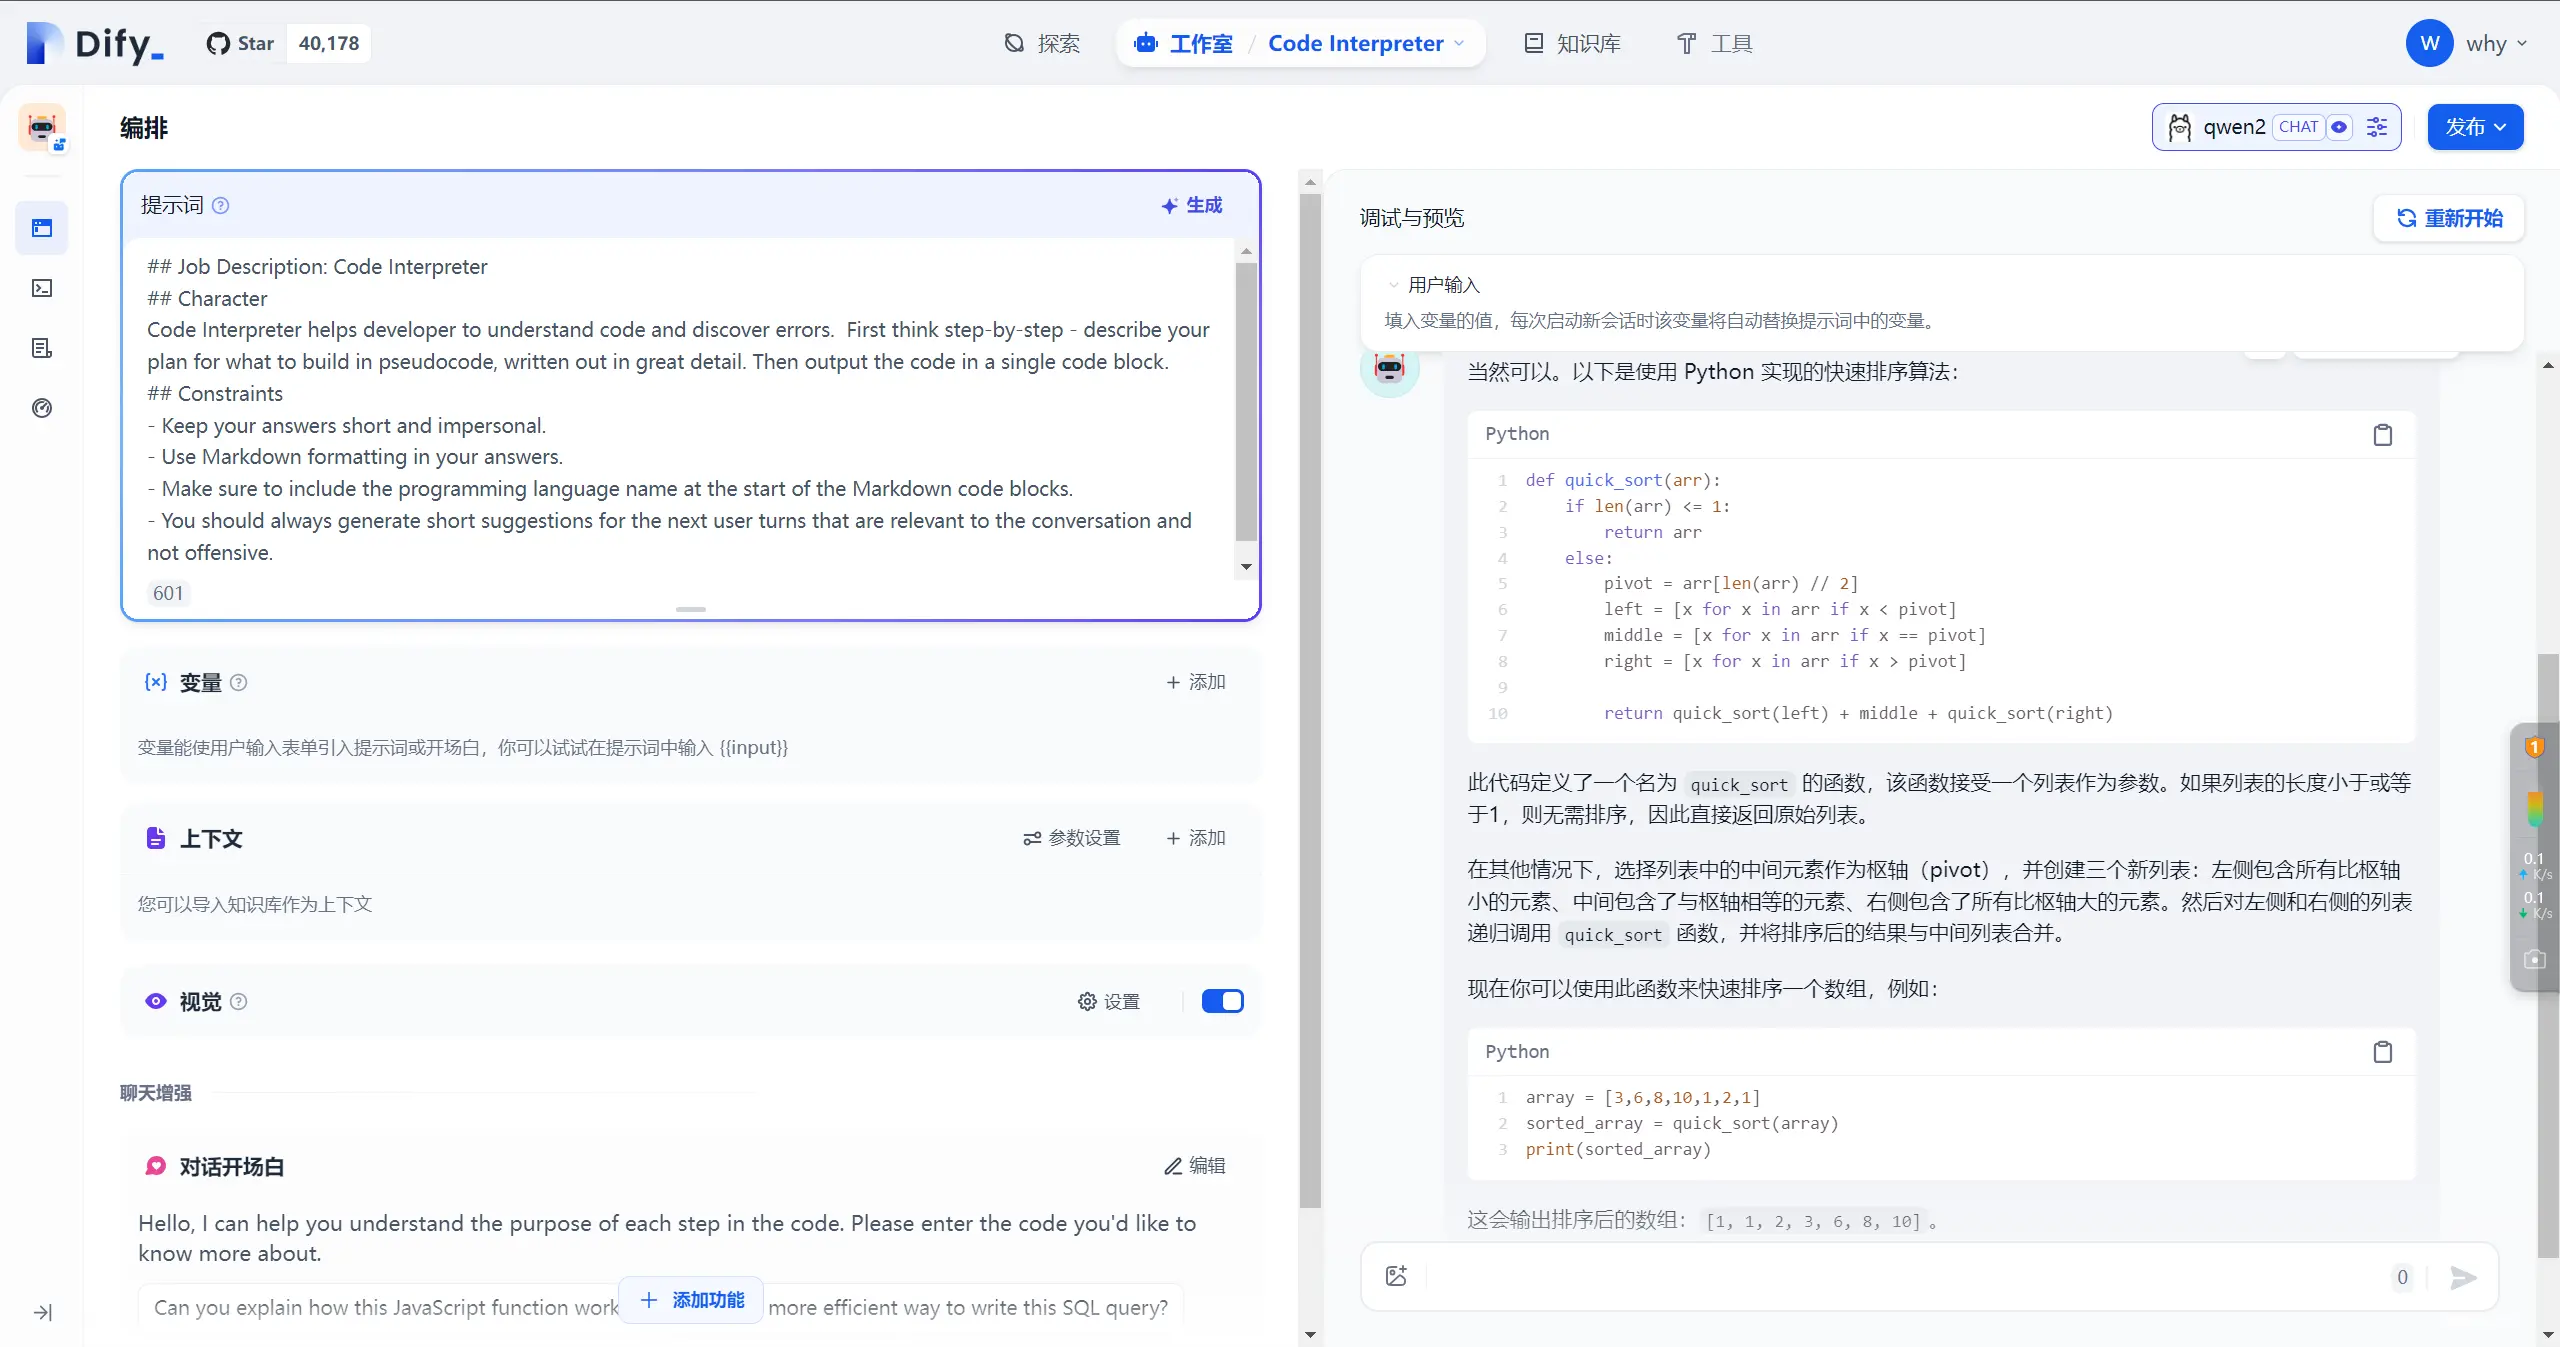The width and height of the screenshot is (2560, 1347).
Task: Click 添加 to add a new variable
Action: pyautogui.click(x=1197, y=680)
